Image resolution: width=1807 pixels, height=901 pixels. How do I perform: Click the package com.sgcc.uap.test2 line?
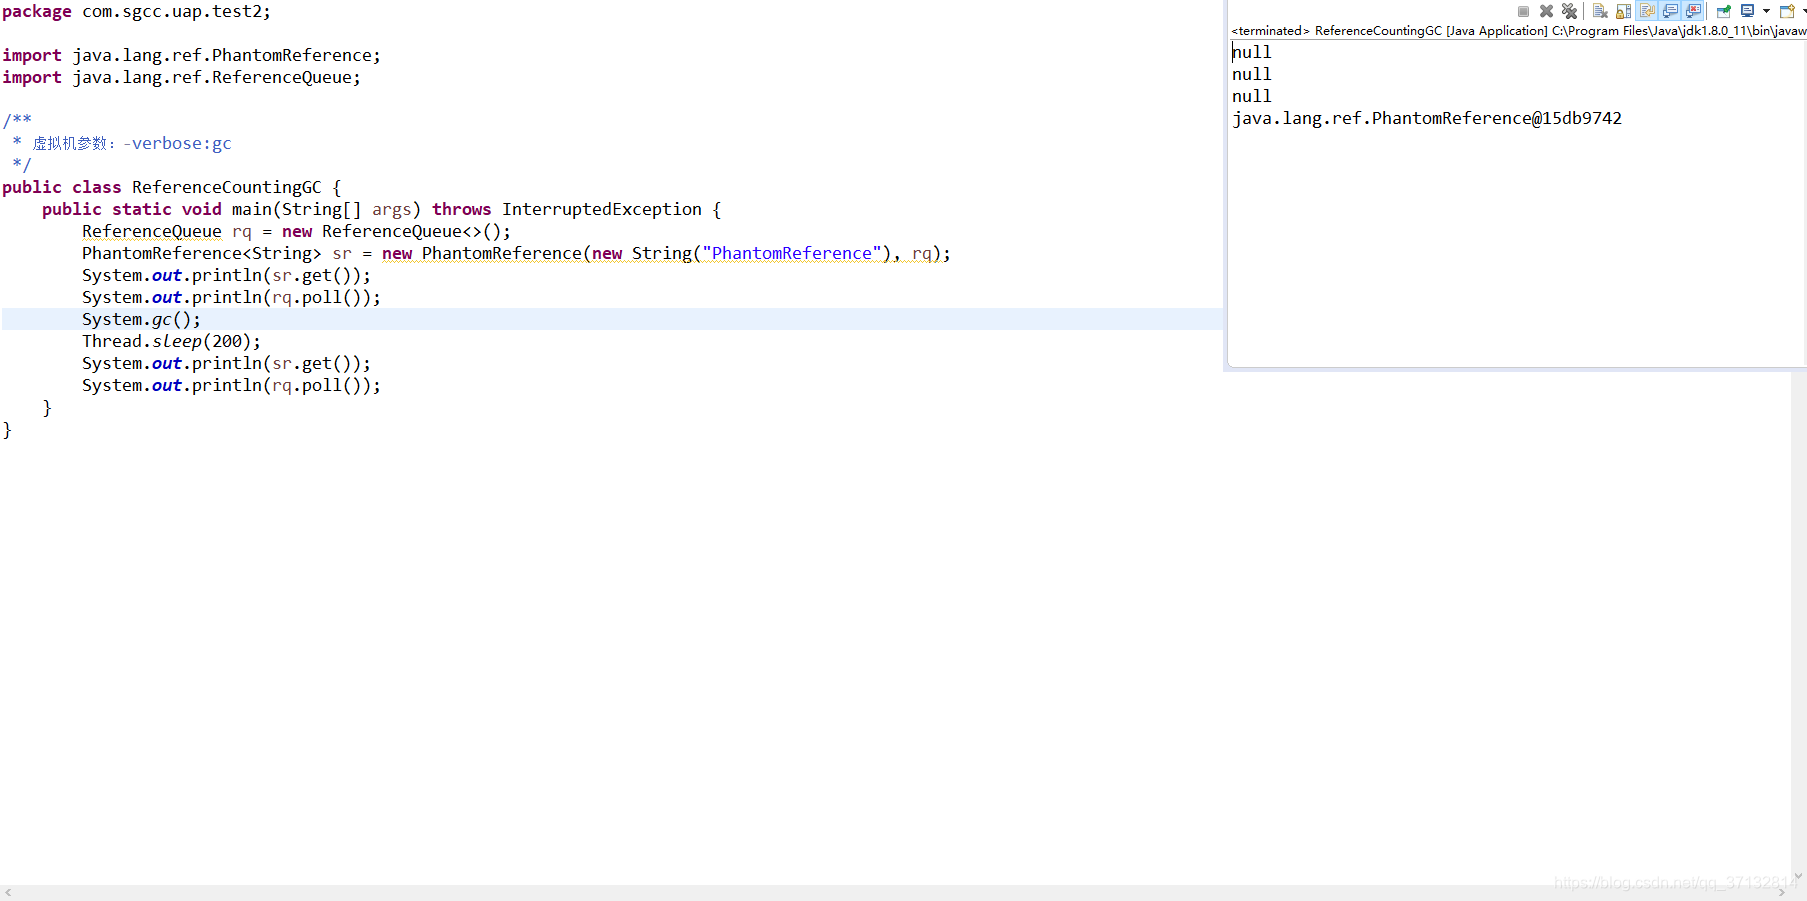point(136,11)
